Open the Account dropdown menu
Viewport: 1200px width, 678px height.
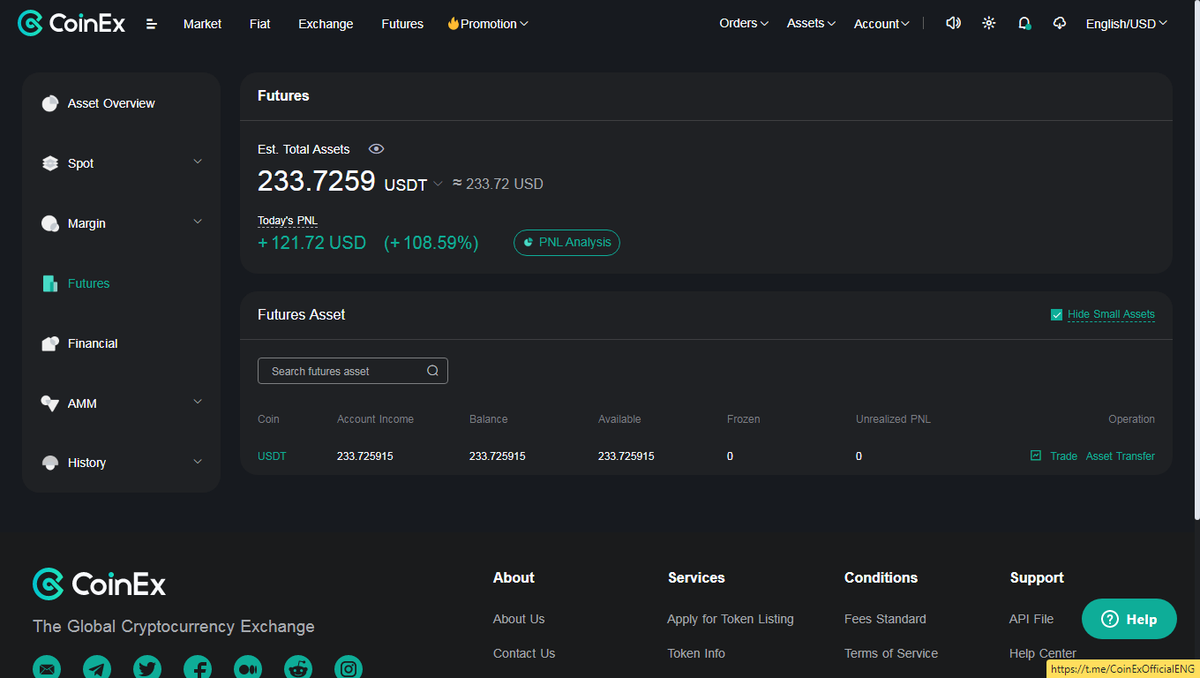click(882, 24)
